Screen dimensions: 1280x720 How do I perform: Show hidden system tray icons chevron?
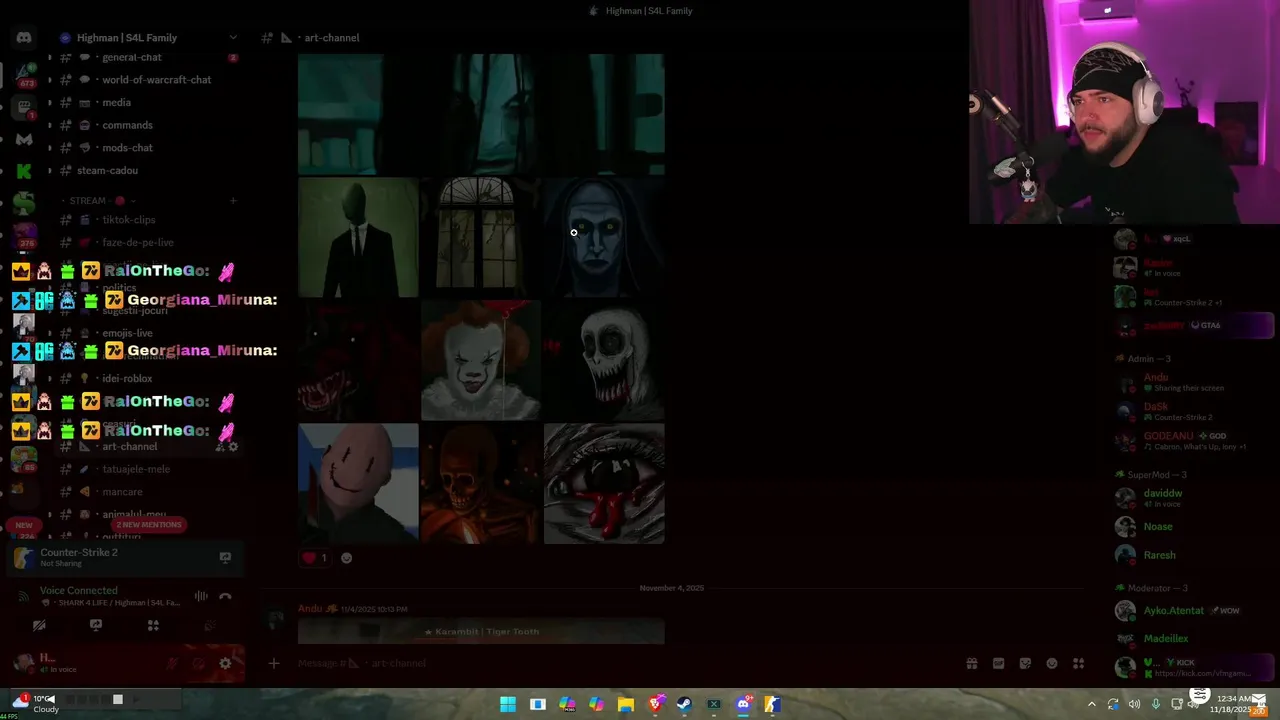pyautogui.click(x=1092, y=704)
